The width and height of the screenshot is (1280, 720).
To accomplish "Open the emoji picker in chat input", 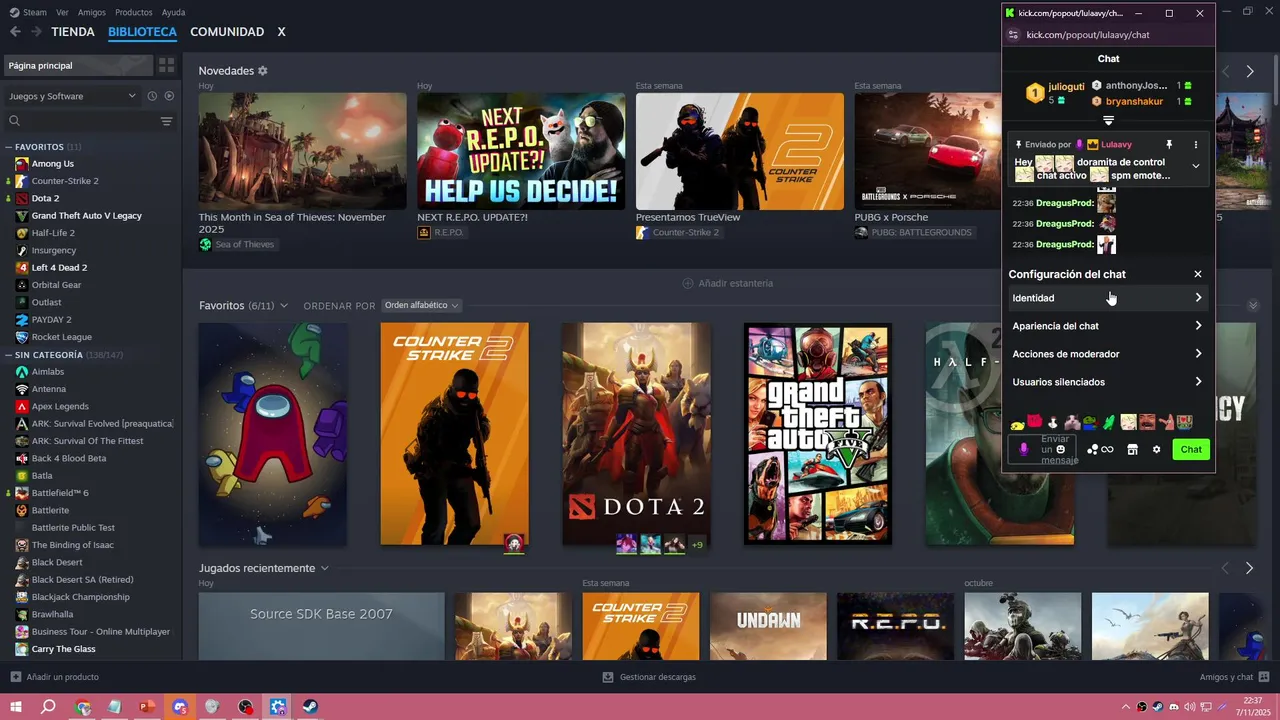I will 1061,450.
